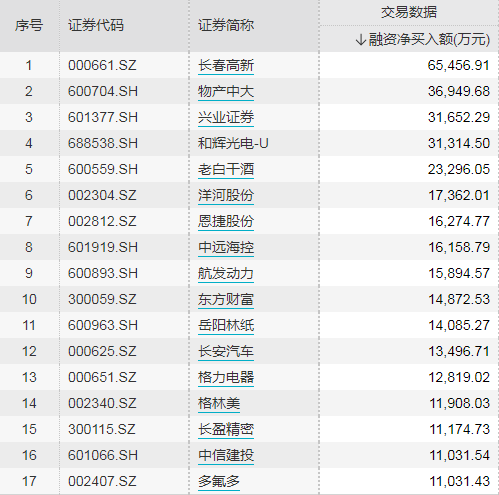The image size is (499, 495).
Task: Open the 格林美 stock link
Action: pos(219,403)
